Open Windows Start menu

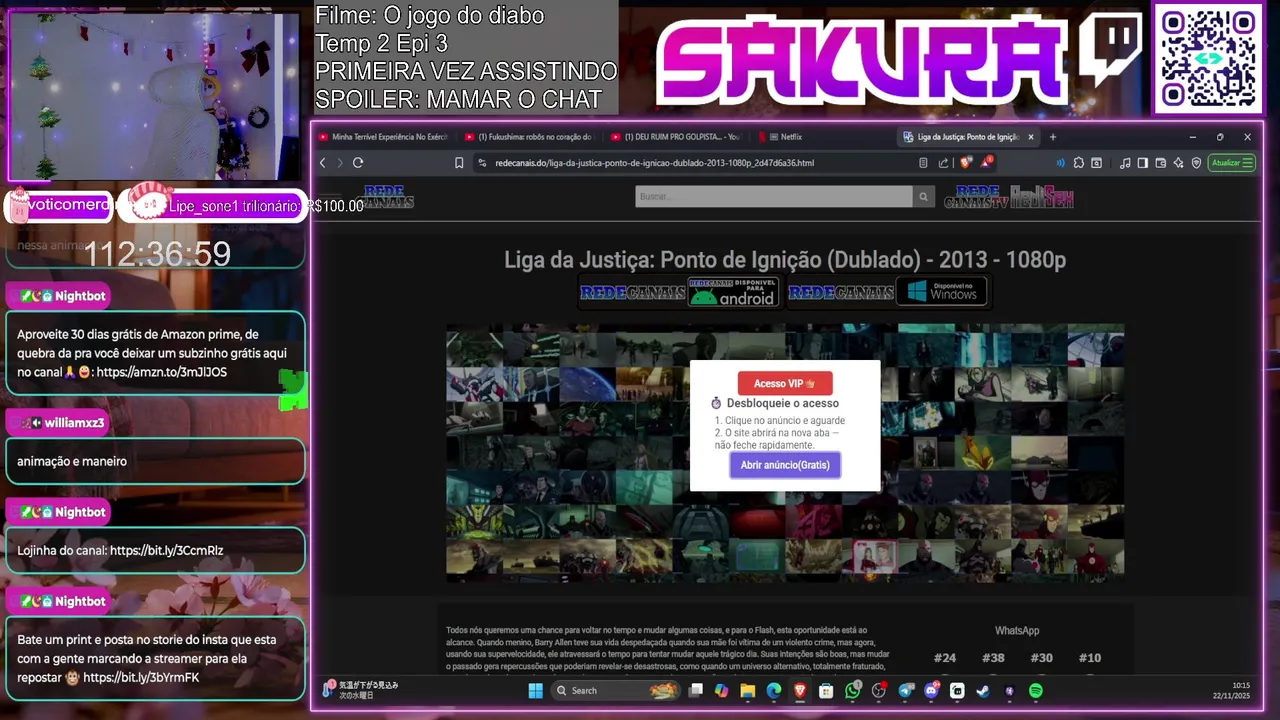(x=535, y=691)
